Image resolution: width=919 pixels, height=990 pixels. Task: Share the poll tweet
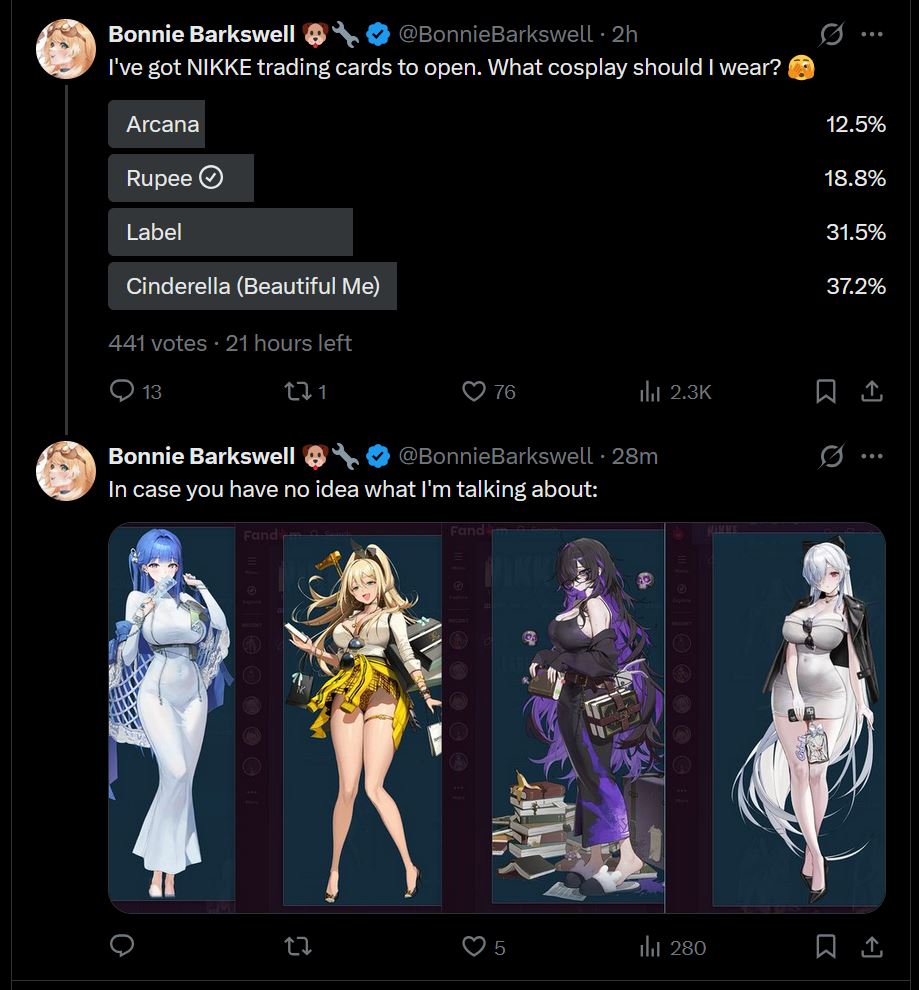(872, 391)
